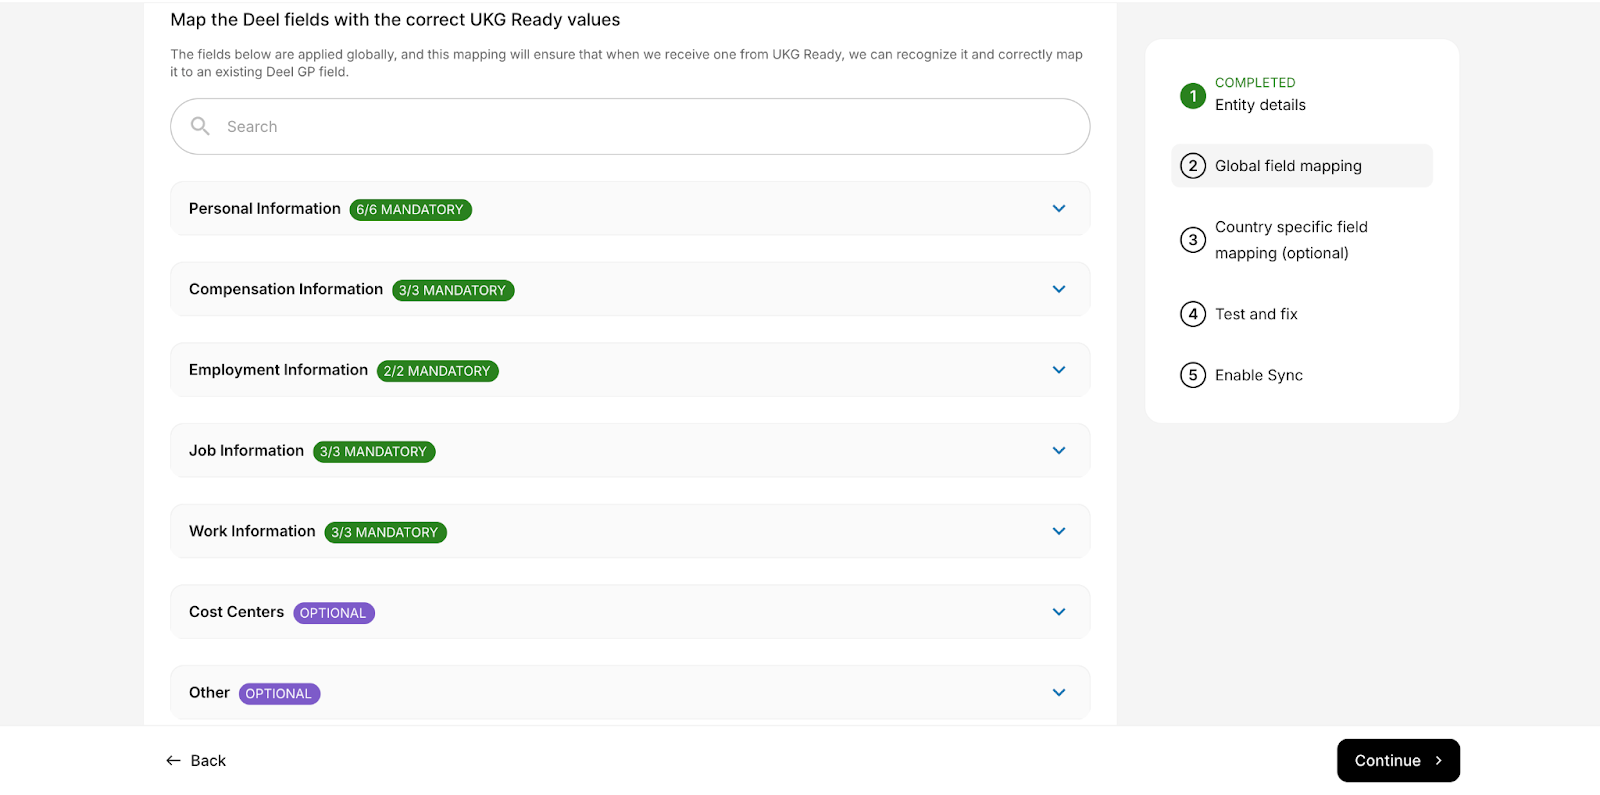Select the Global field mapping step
The width and height of the screenshot is (1600, 795).
[x=1301, y=166]
